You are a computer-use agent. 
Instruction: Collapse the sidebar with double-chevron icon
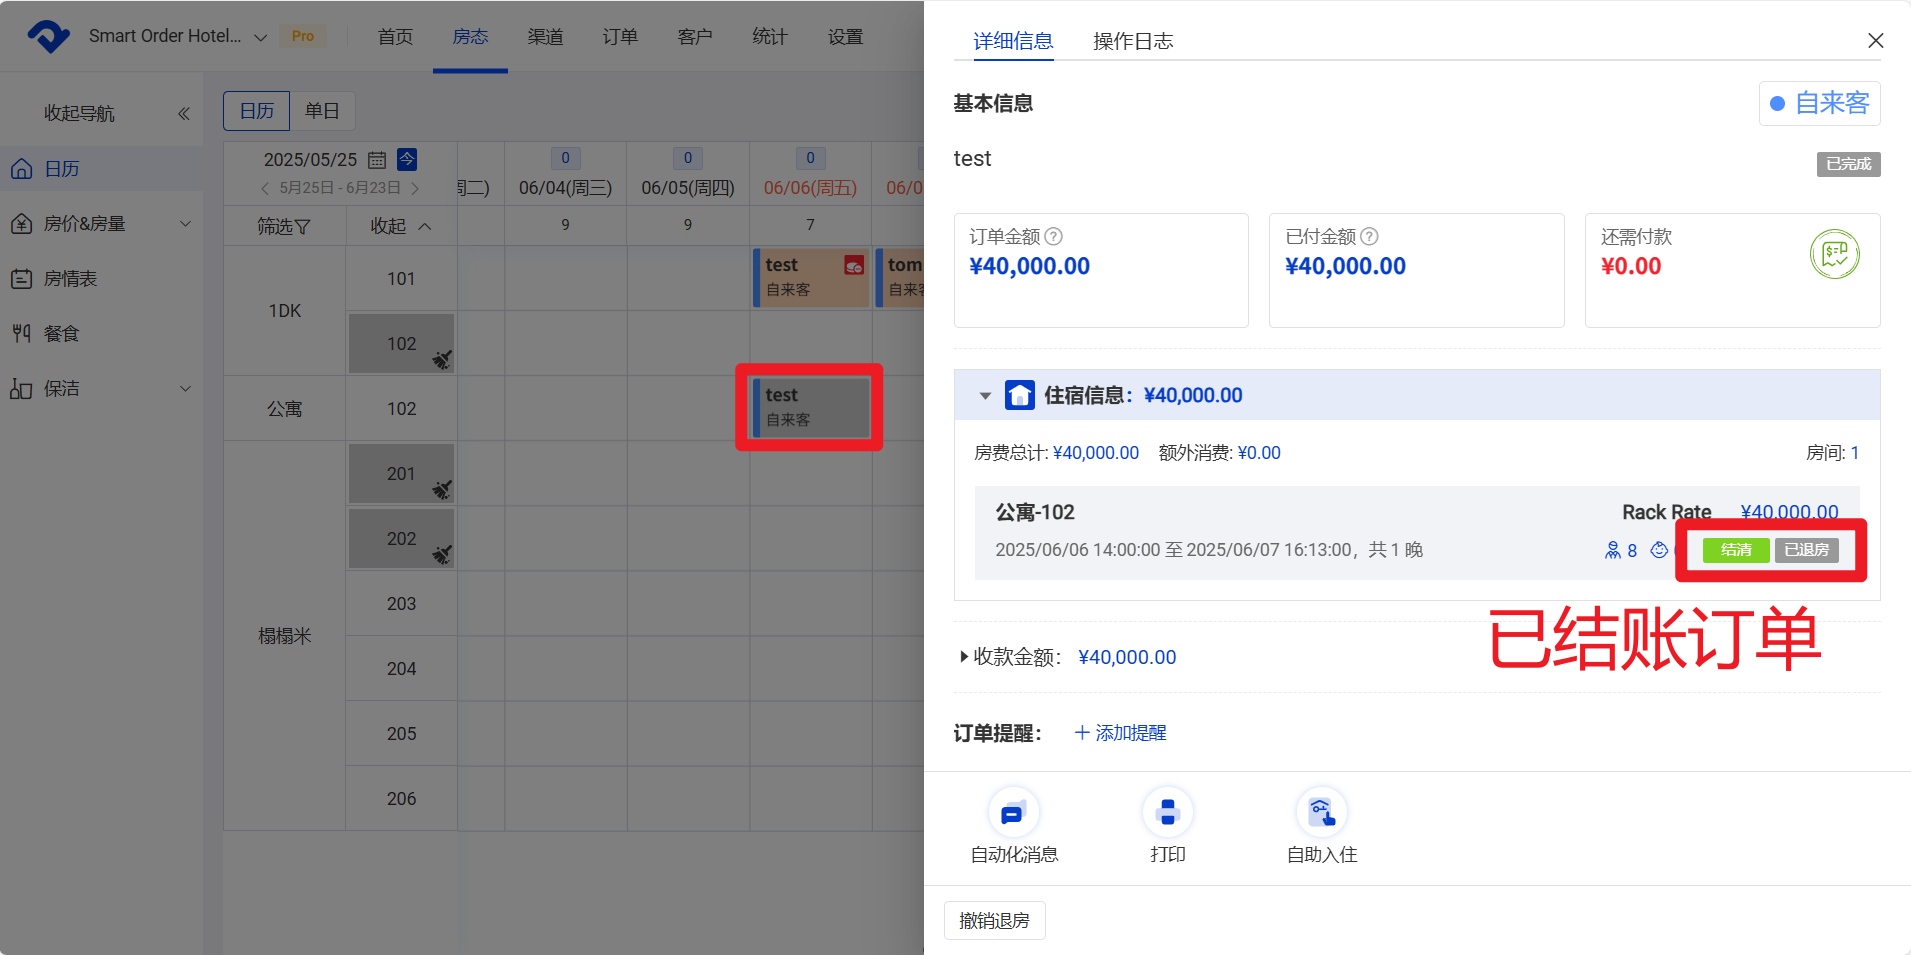184,114
